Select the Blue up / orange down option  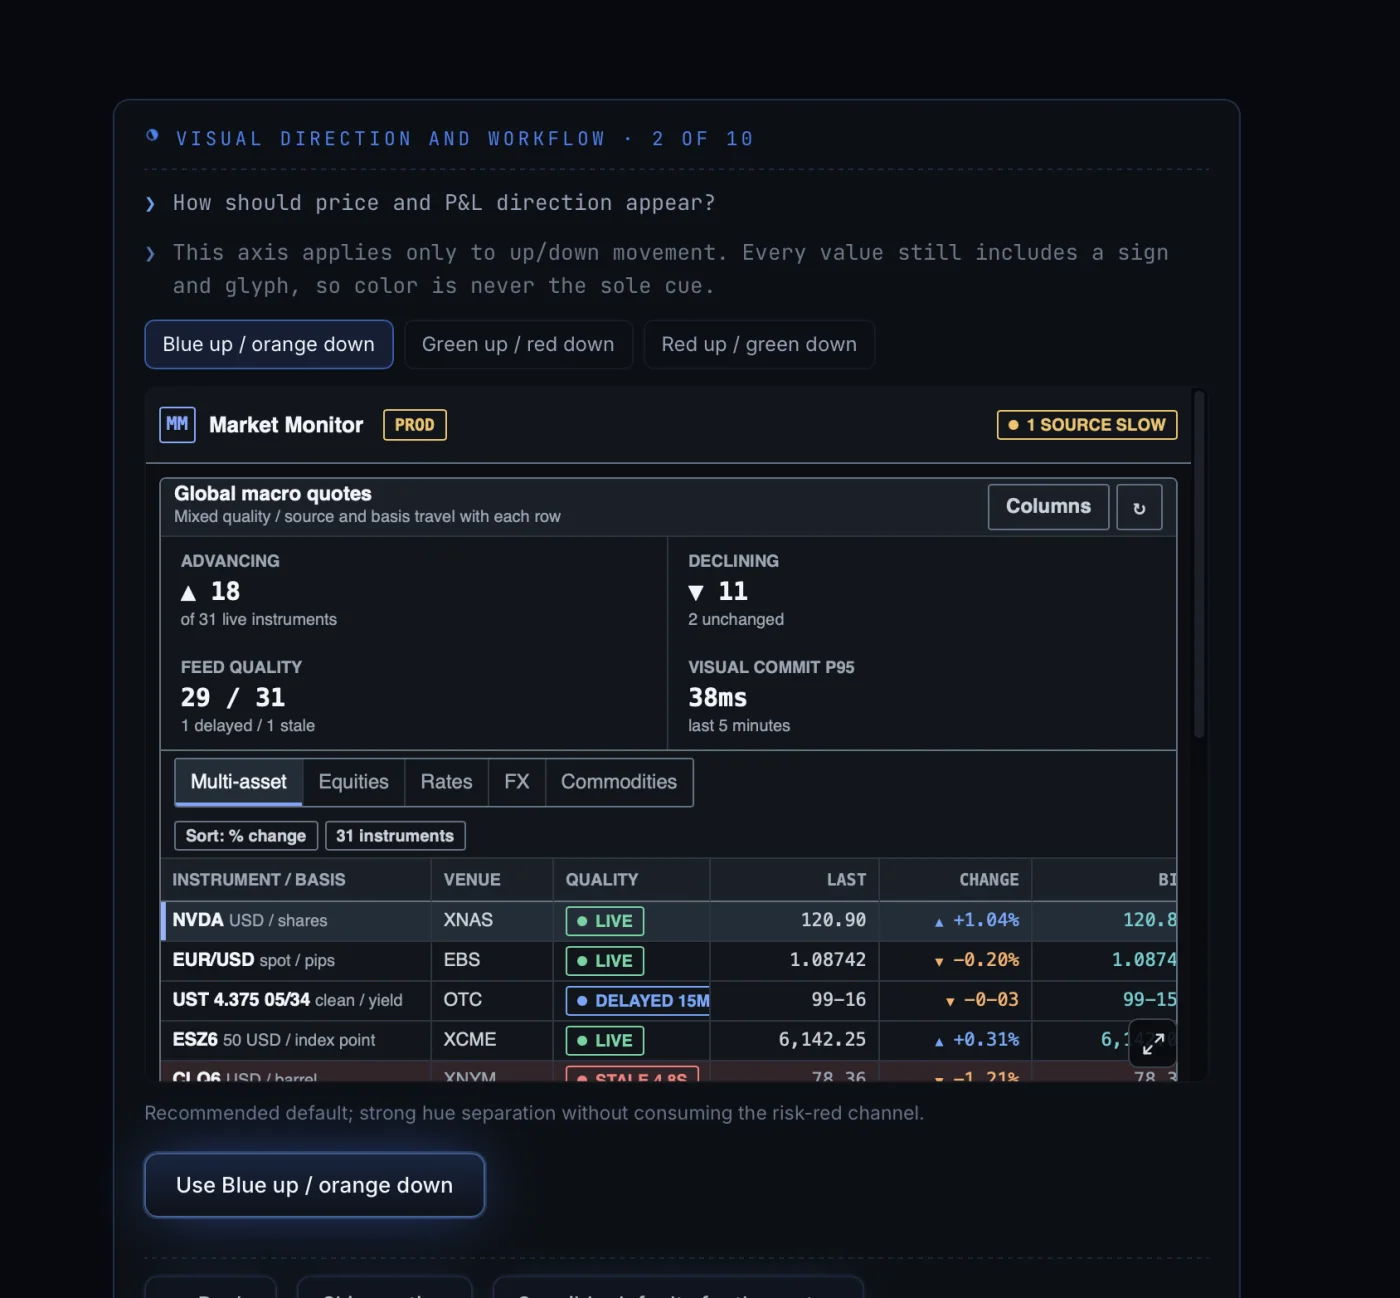269,344
